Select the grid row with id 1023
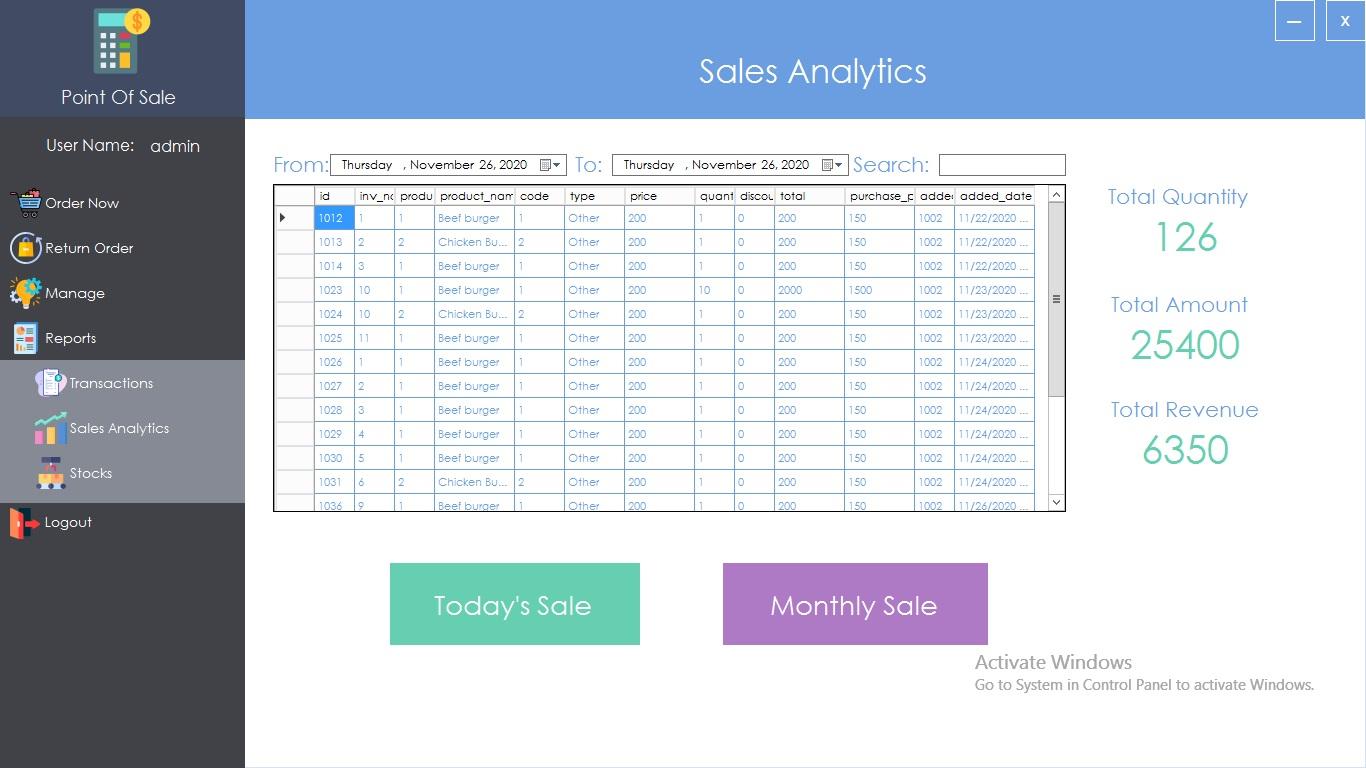 [x=333, y=290]
